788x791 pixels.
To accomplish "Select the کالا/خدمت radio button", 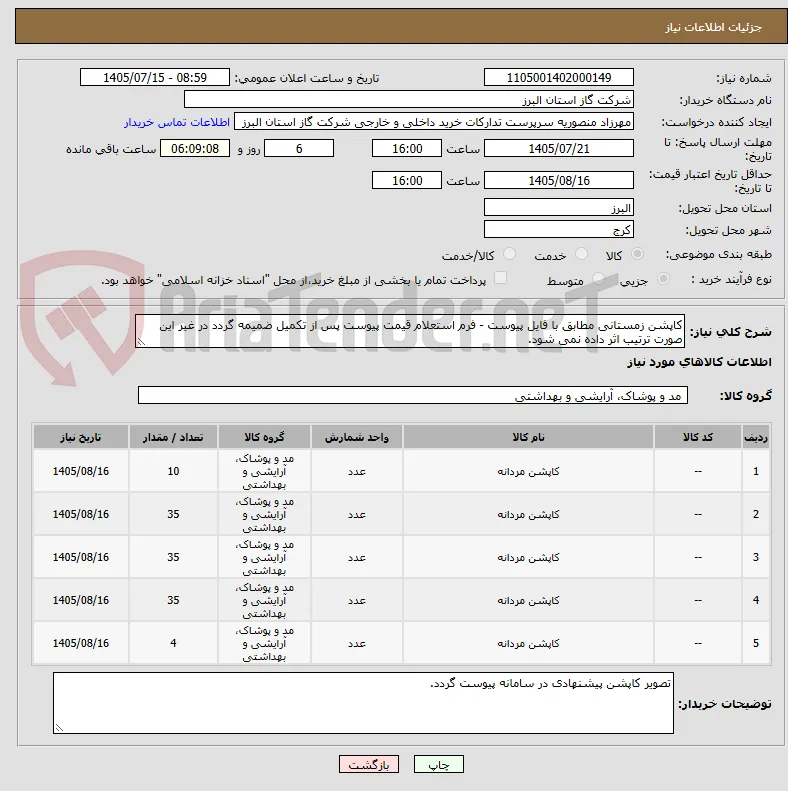I will tap(510, 254).
